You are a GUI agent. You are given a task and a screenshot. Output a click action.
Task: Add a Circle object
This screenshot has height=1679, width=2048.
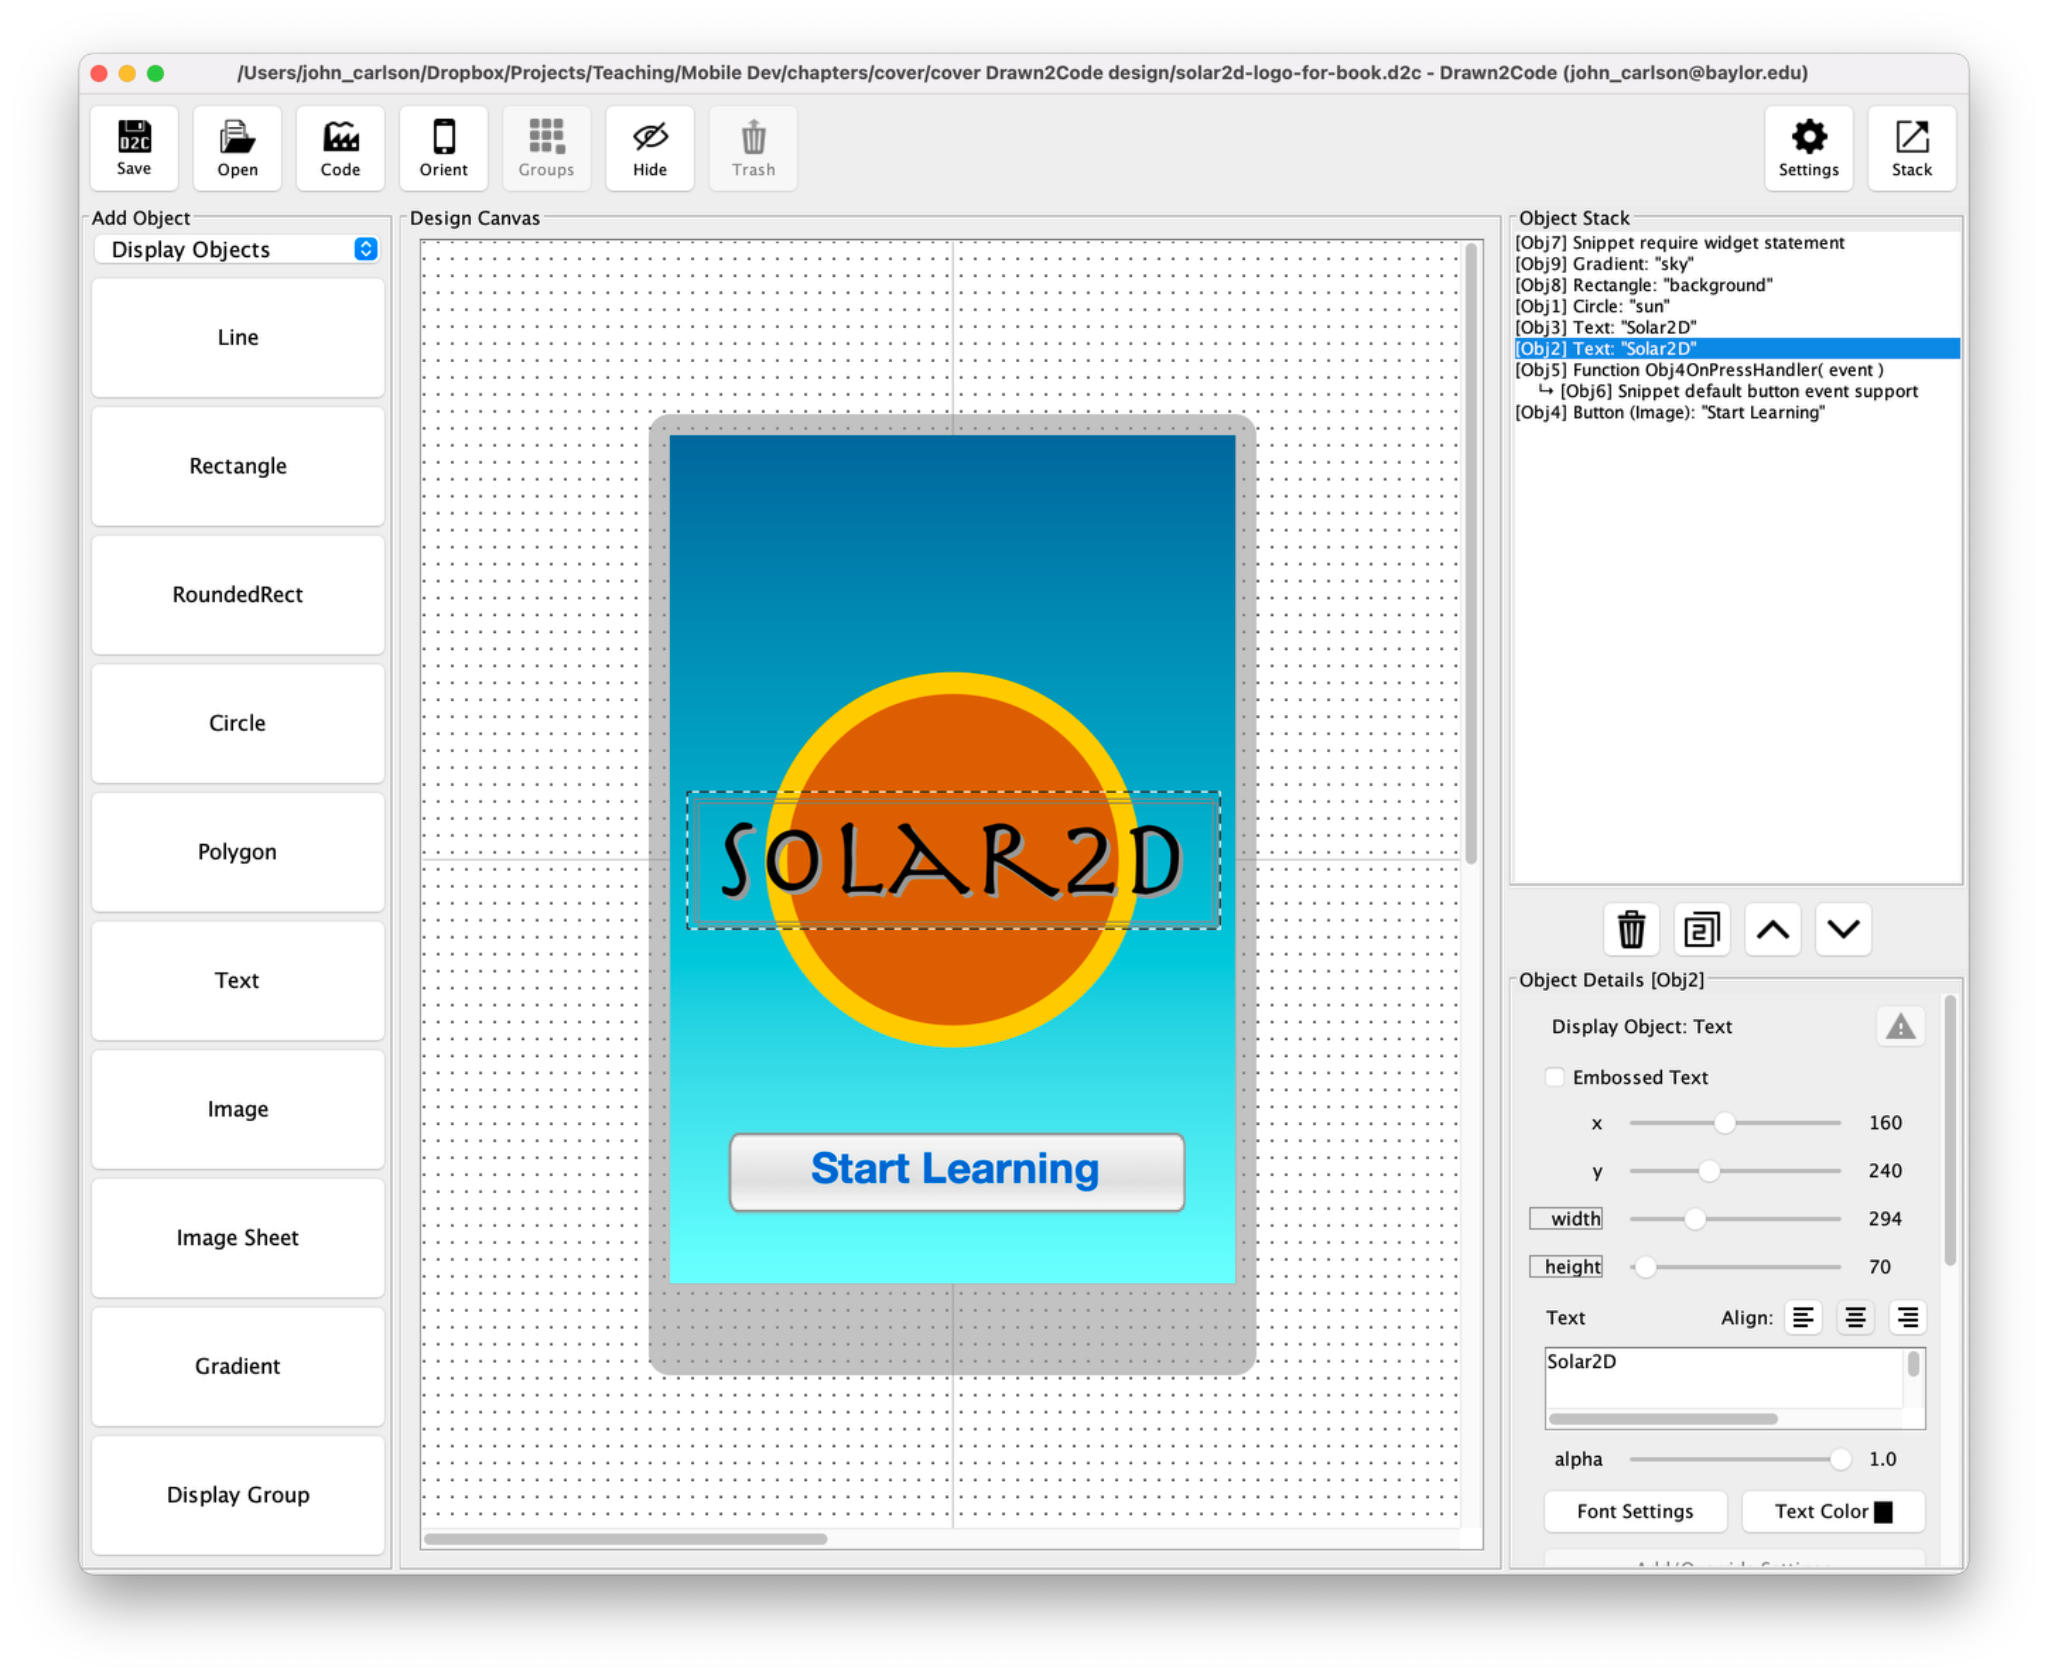click(x=238, y=723)
